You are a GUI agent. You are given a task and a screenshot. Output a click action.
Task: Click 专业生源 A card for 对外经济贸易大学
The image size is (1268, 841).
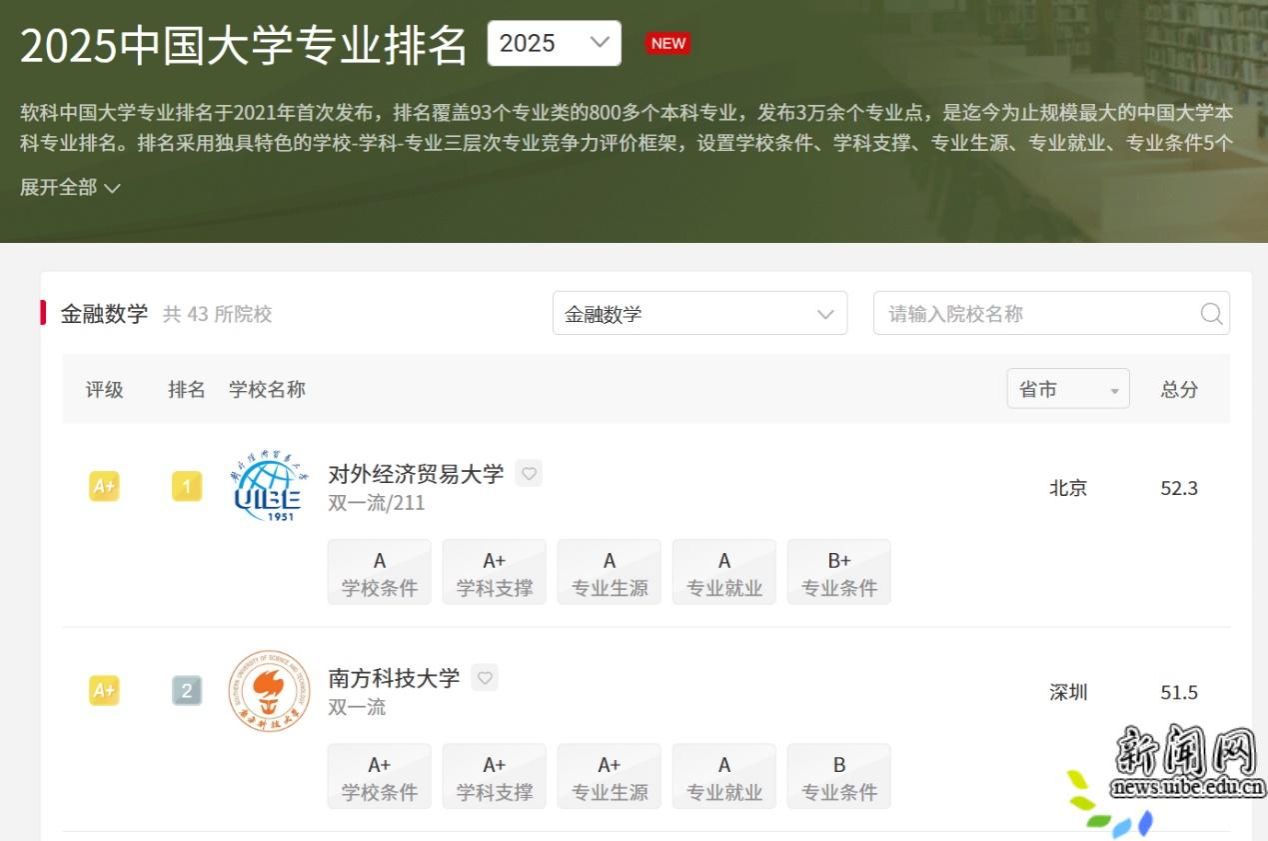[x=610, y=573]
